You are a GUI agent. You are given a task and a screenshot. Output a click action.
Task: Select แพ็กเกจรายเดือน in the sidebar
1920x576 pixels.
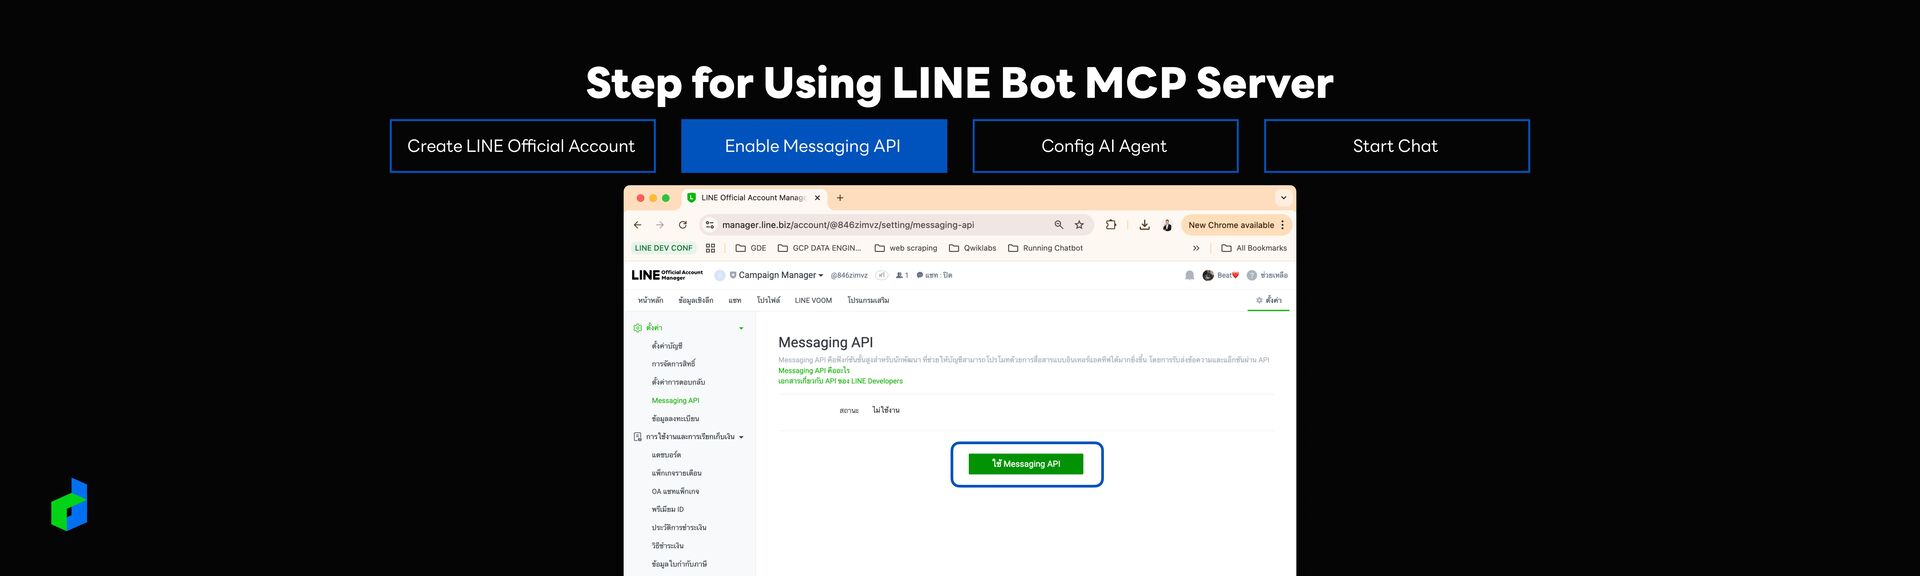click(x=677, y=473)
